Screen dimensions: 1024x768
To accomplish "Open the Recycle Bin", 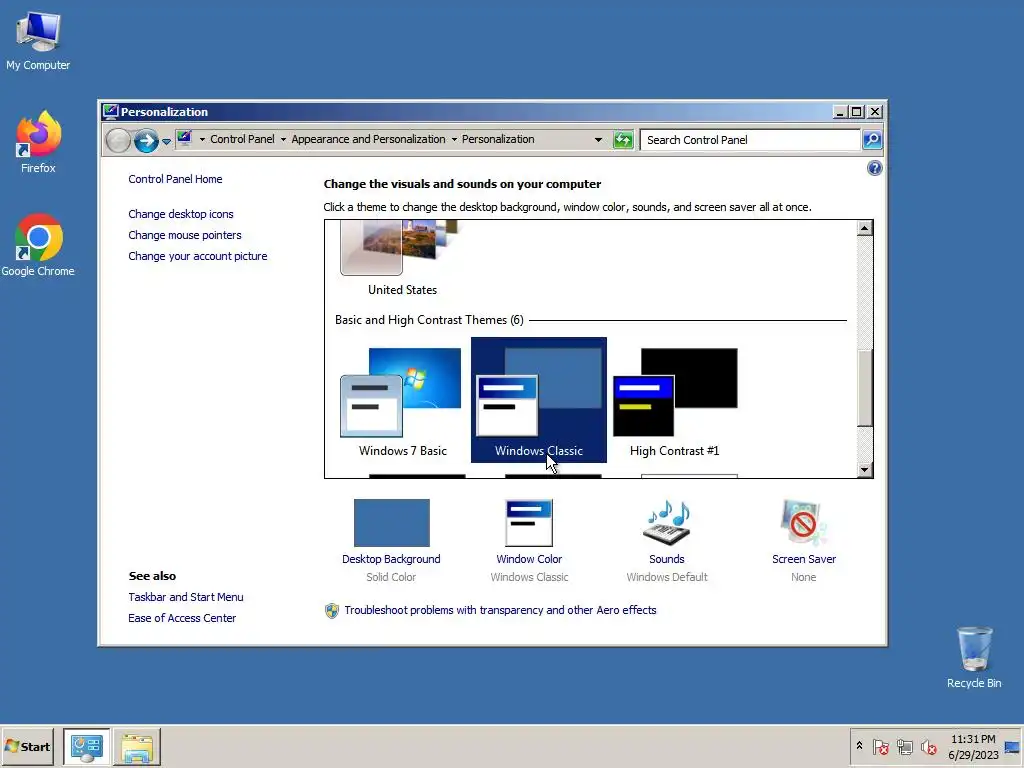I will coord(974,657).
